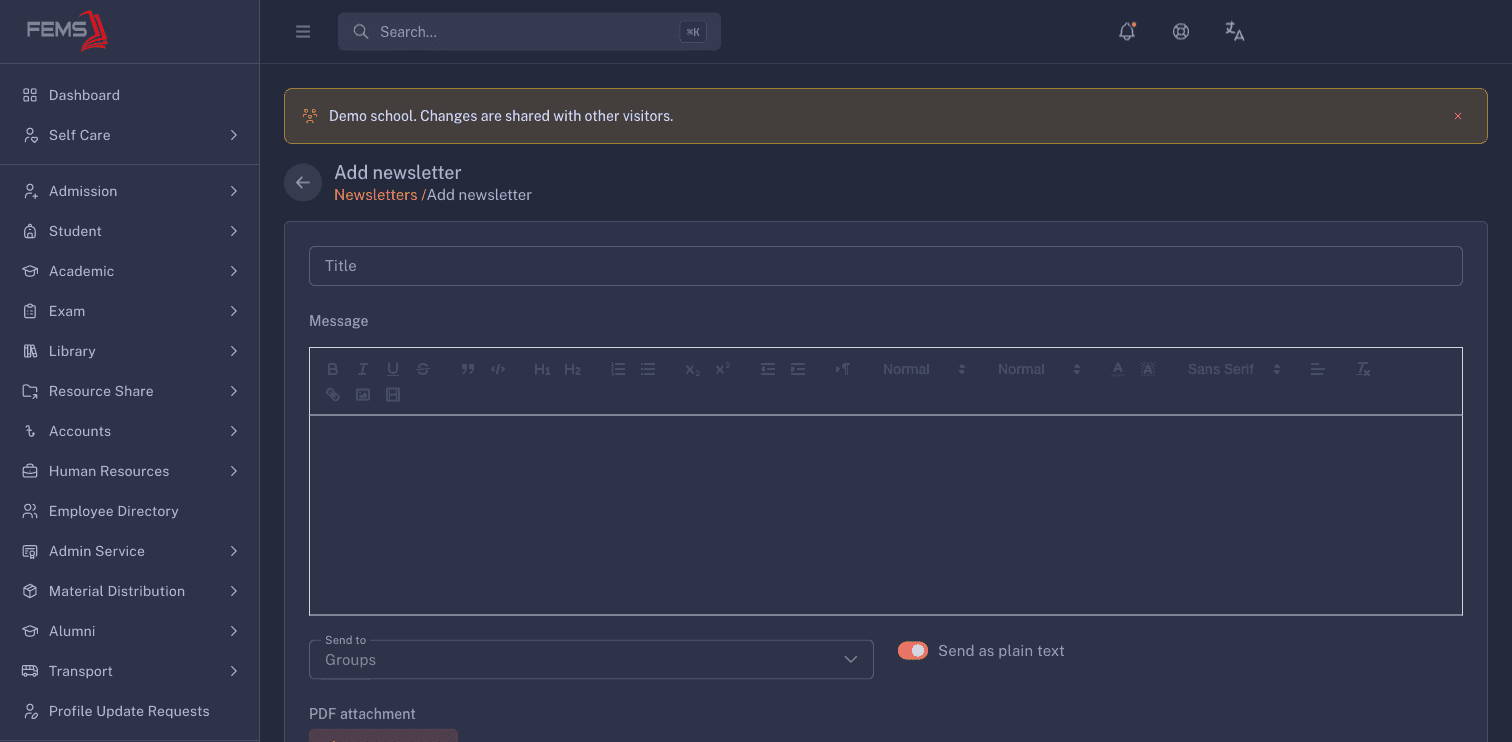Insert an image into message
Screen dimensions: 1512x742
(363, 395)
